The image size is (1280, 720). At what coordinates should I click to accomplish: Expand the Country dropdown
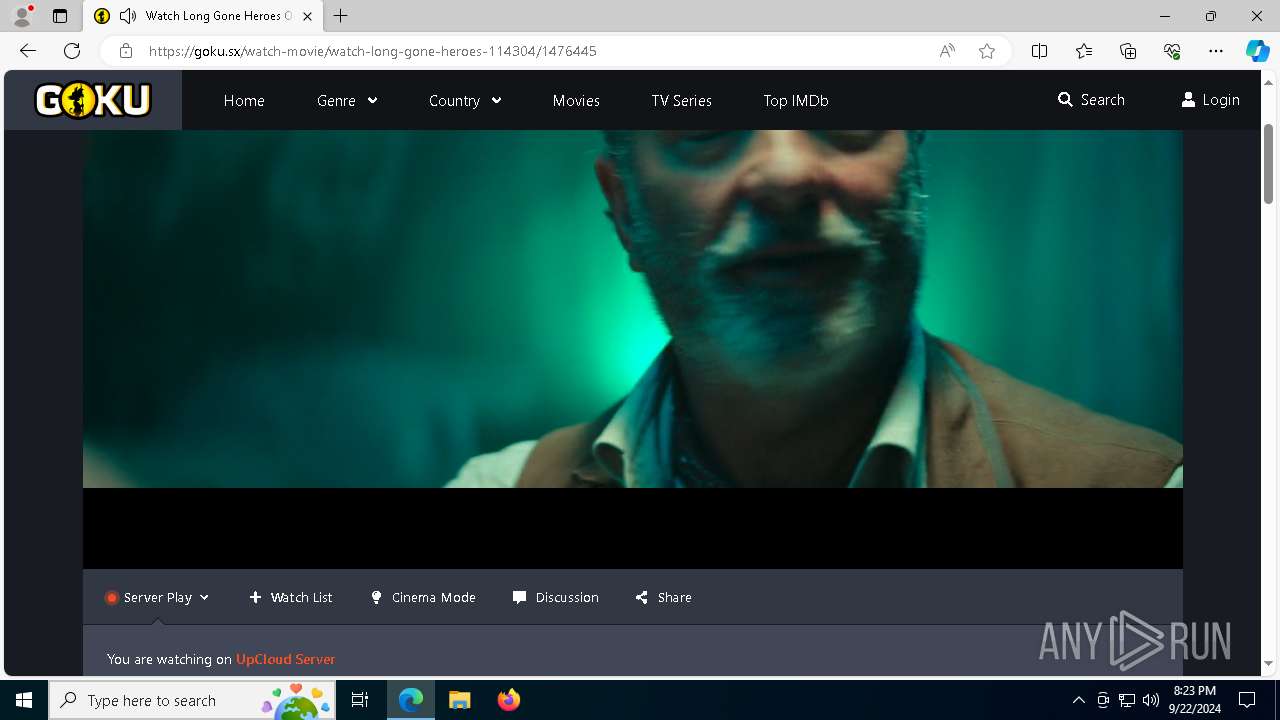465,100
